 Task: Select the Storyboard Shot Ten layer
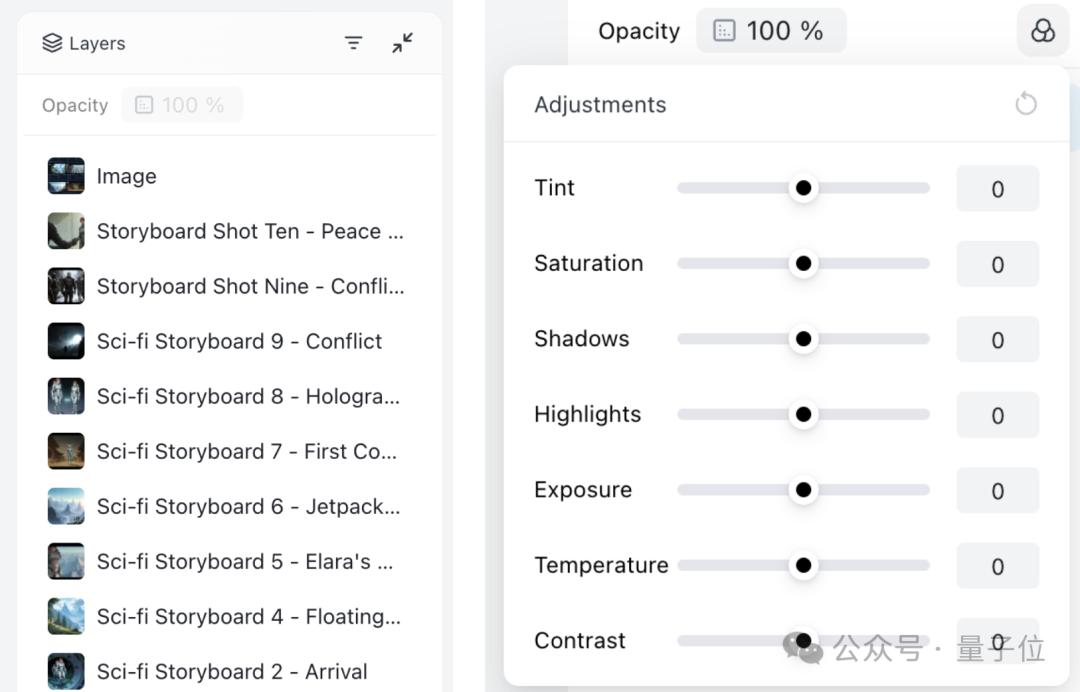(250, 231)
